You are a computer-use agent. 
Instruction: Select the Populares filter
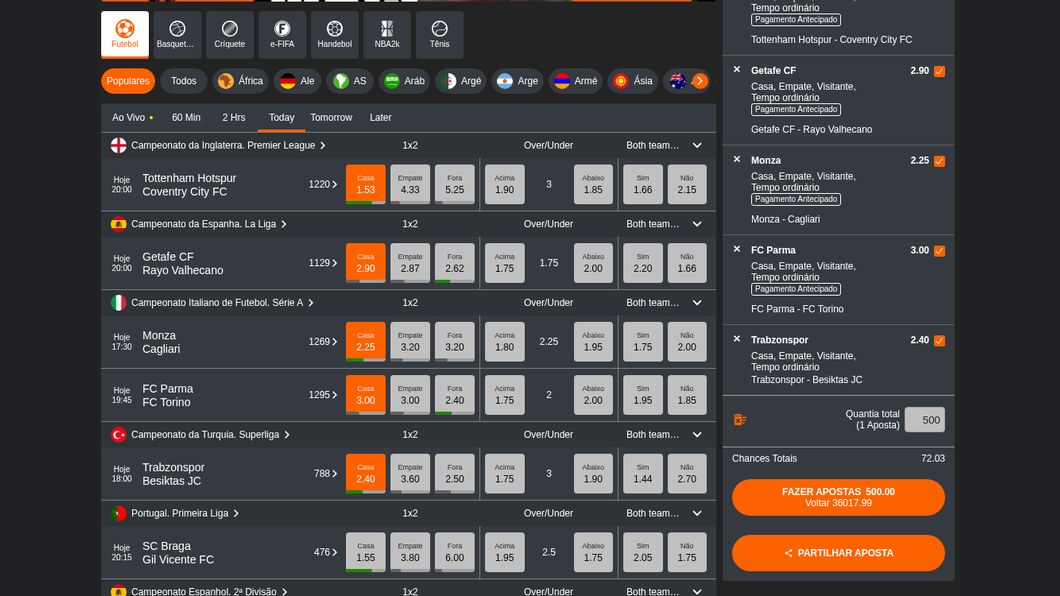coord(128,81)
